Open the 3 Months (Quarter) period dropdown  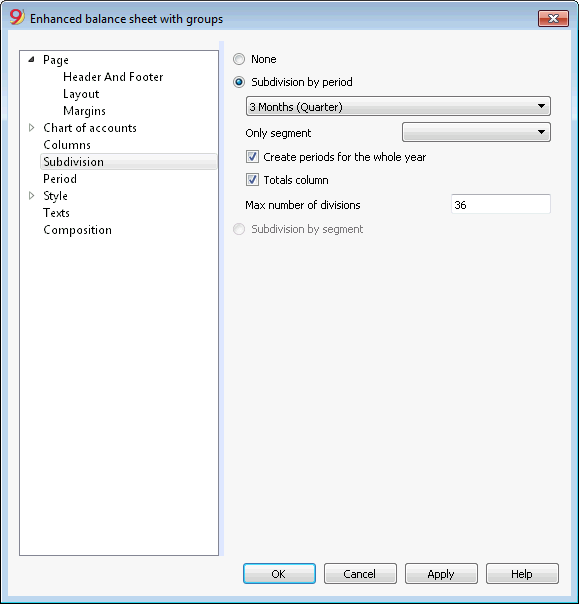(x=398, y=107)
